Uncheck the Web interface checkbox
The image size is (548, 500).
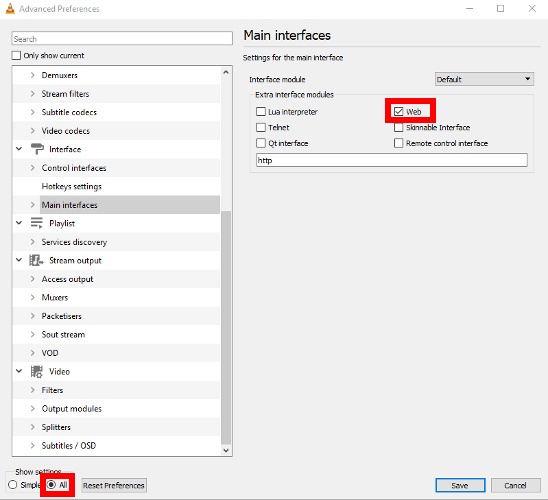click(398, 112)
